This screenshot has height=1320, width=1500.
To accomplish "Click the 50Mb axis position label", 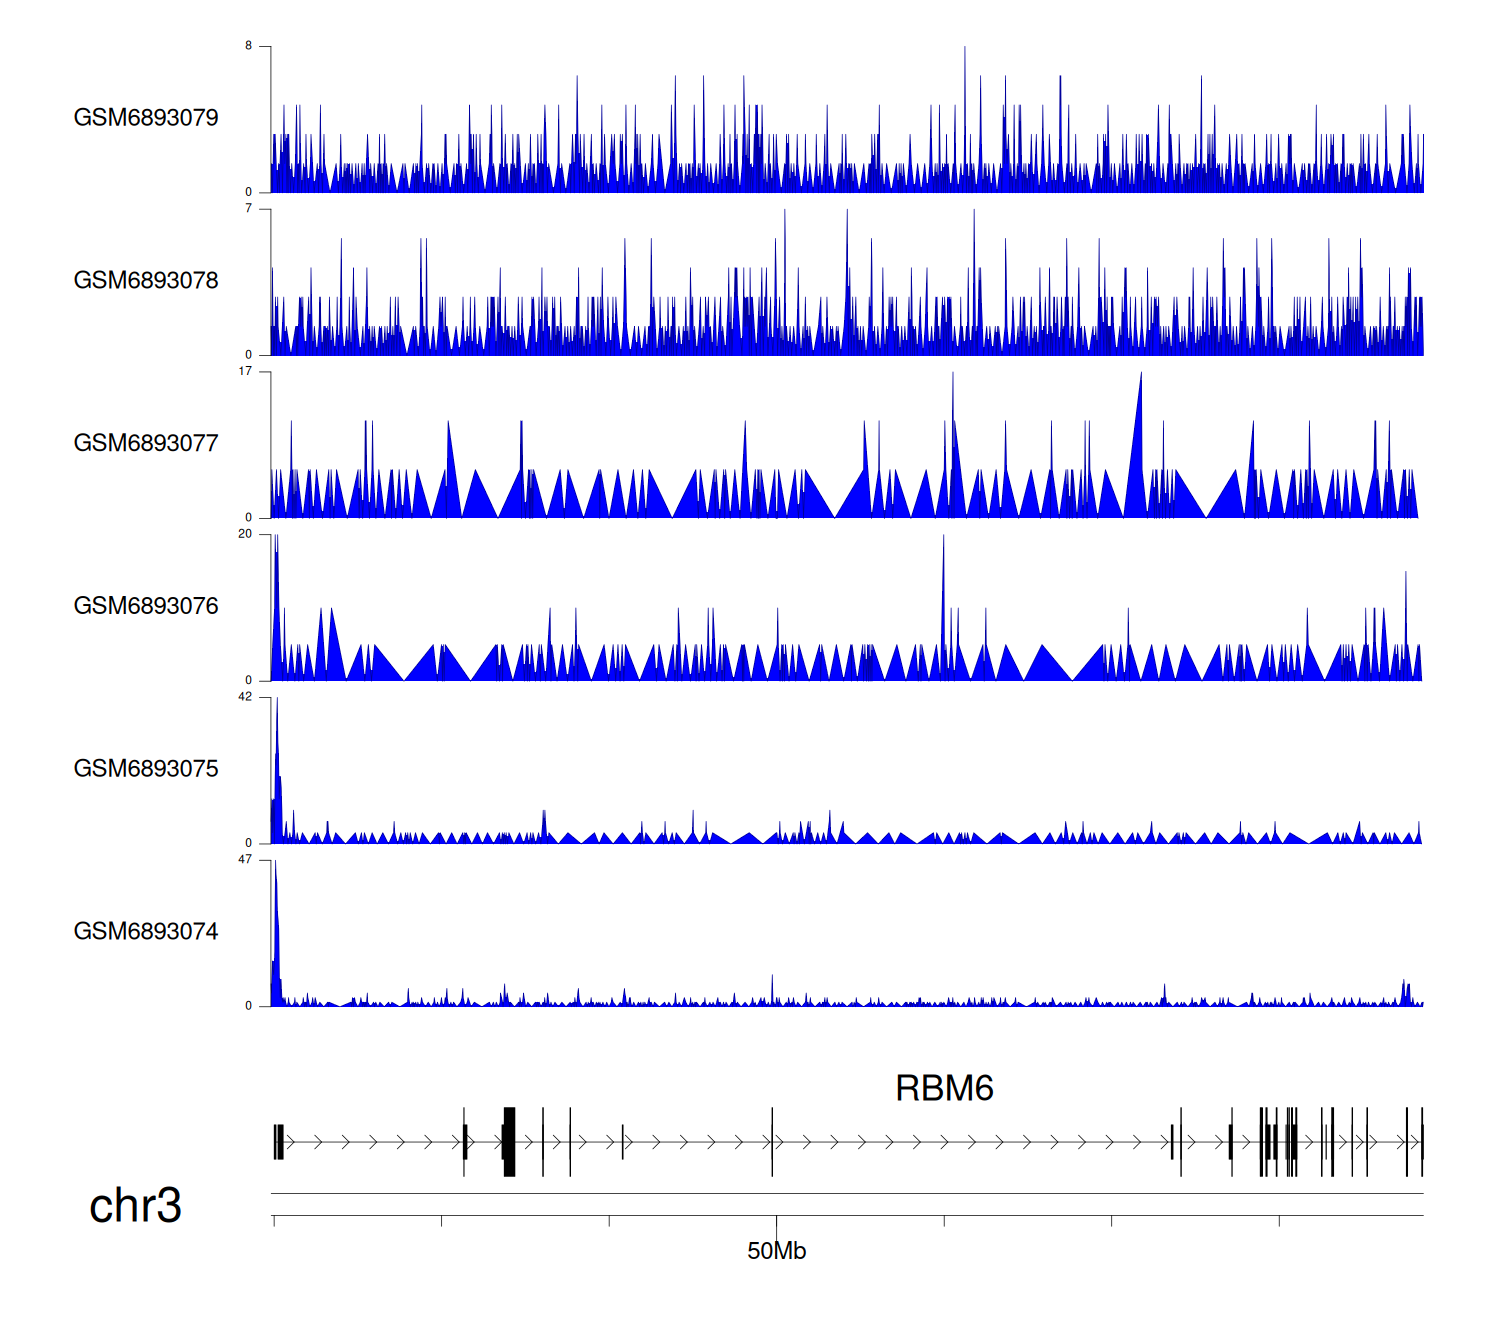I will [776, 1251].
